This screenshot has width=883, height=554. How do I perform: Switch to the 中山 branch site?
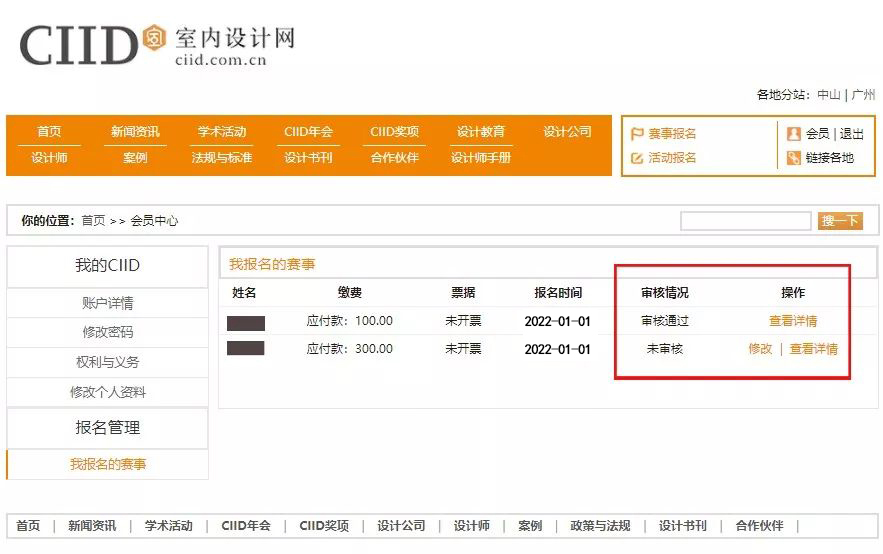pyautogui.click(x=828, y=95)
